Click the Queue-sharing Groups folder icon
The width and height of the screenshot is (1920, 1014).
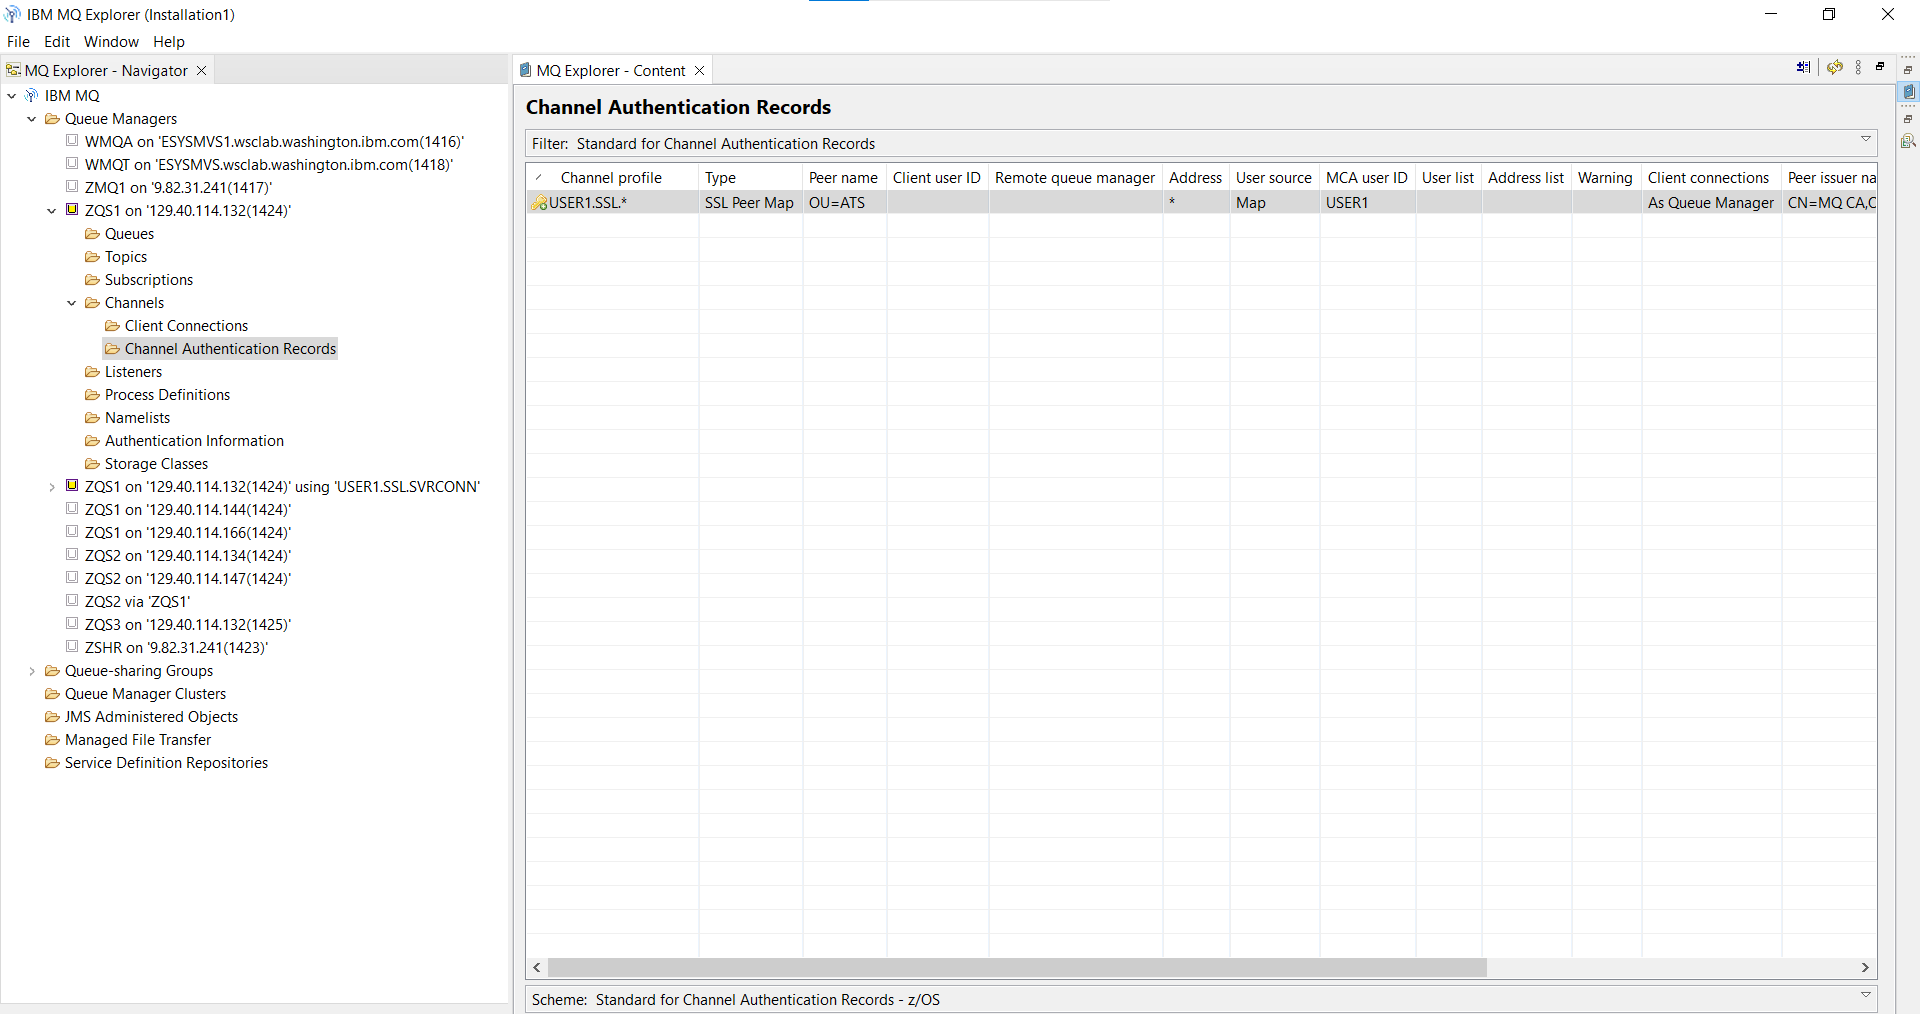click(52, 671)
